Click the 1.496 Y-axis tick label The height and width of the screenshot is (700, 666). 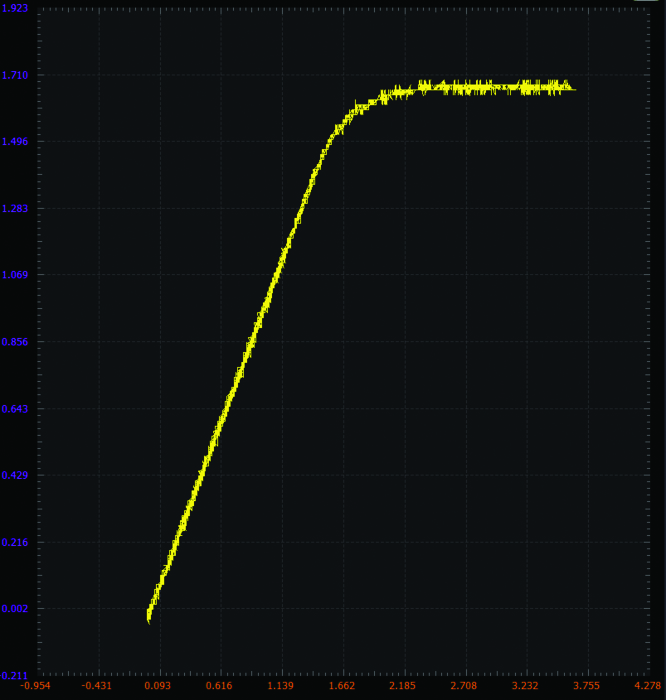coord(15,142)
